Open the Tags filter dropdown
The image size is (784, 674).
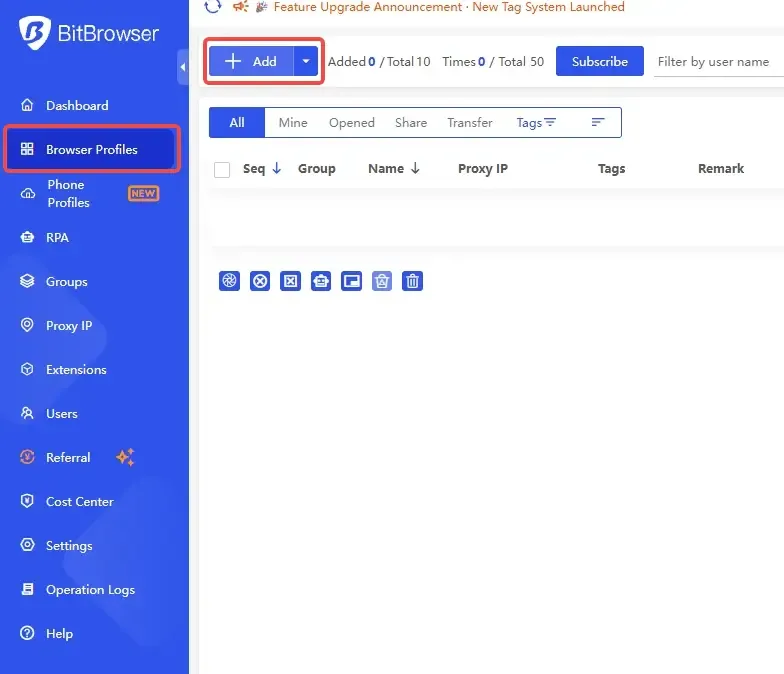(x=536, y=123)
